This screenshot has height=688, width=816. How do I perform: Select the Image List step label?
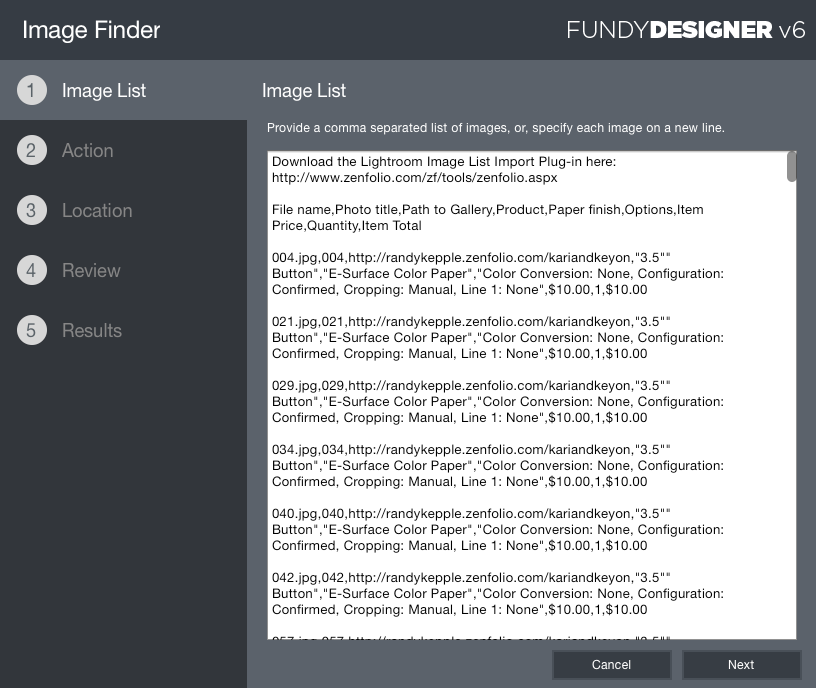pyautogui.click(x=104, y=91)
